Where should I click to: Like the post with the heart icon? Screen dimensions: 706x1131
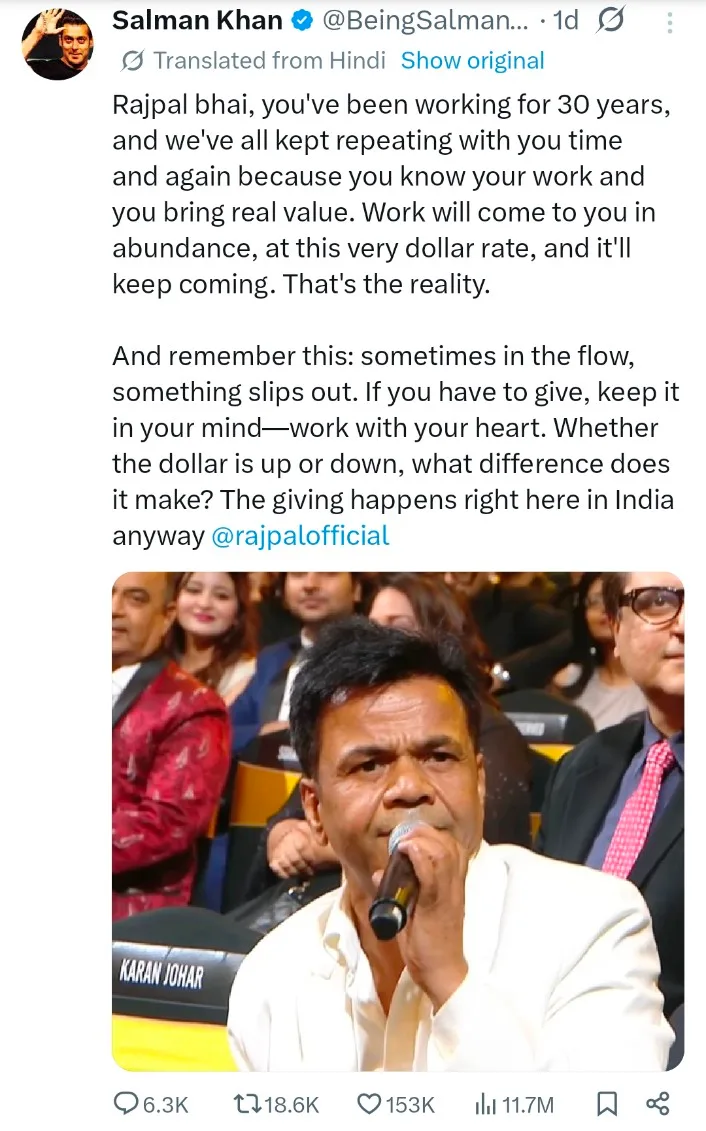(x=370, y=1104)
